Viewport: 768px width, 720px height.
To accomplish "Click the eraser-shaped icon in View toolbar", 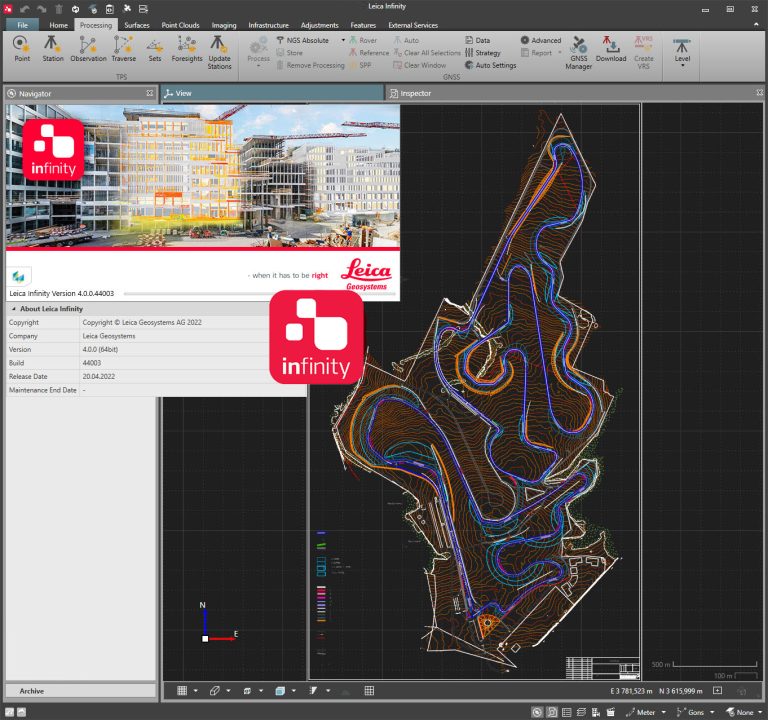I will [215, 691].
